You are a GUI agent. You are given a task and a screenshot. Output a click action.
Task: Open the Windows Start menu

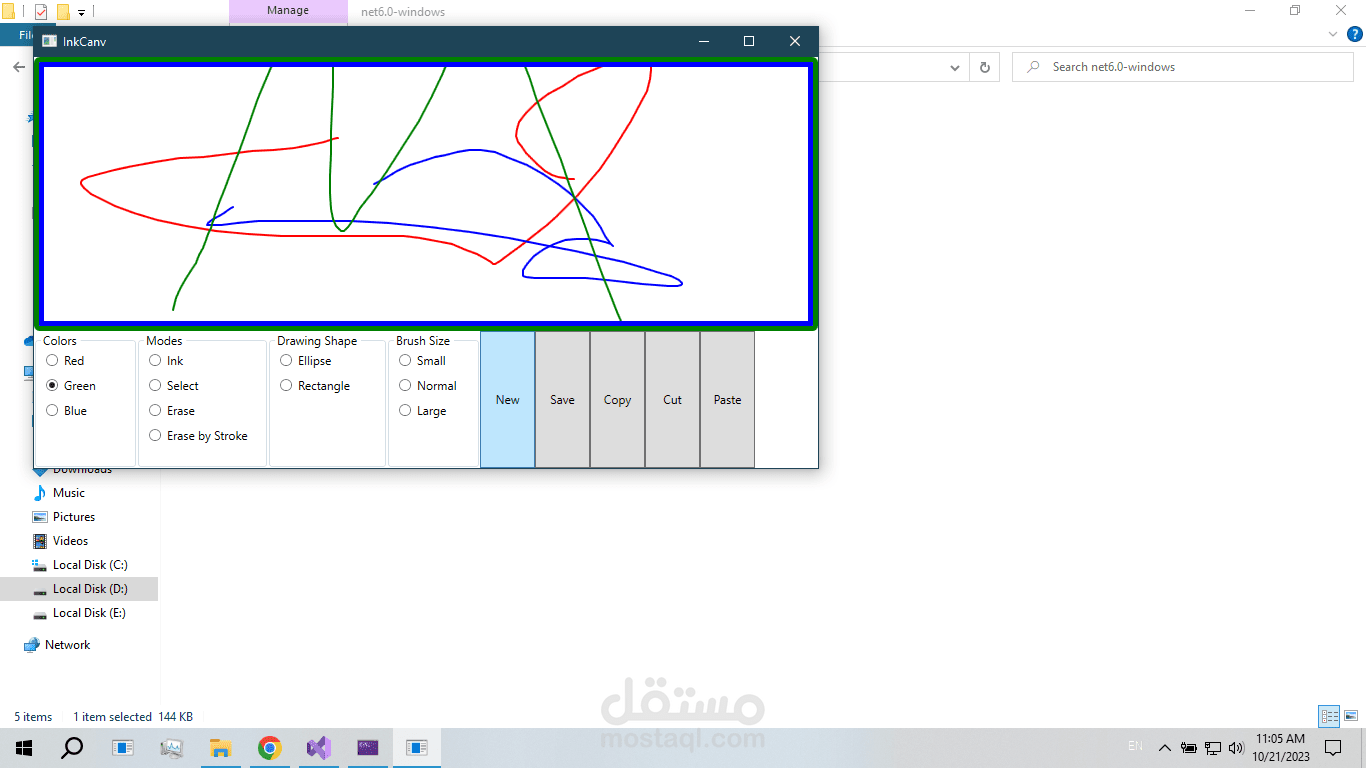tap(24, 748)
